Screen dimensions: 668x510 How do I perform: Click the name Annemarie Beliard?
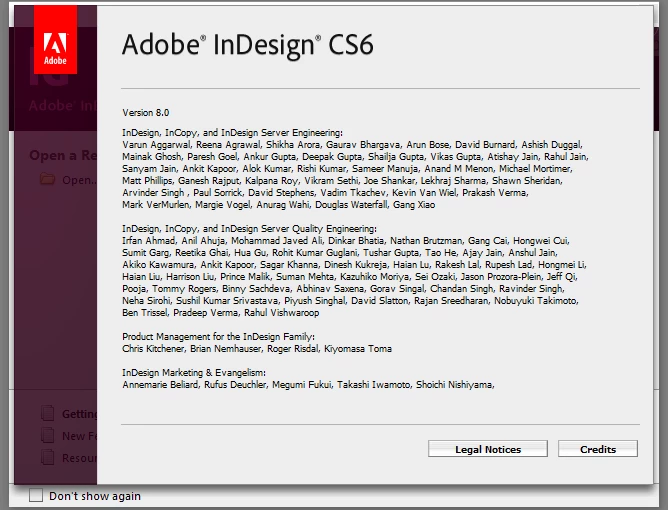tap(160, 385)
